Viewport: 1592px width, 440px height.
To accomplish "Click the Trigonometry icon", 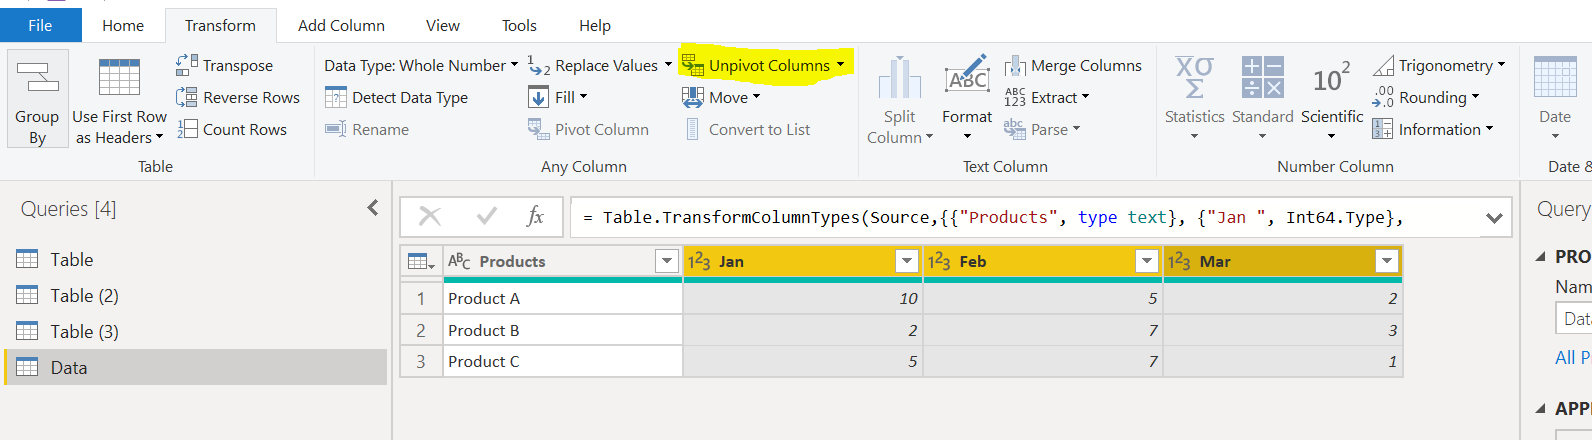I will tap(1383, 65).
